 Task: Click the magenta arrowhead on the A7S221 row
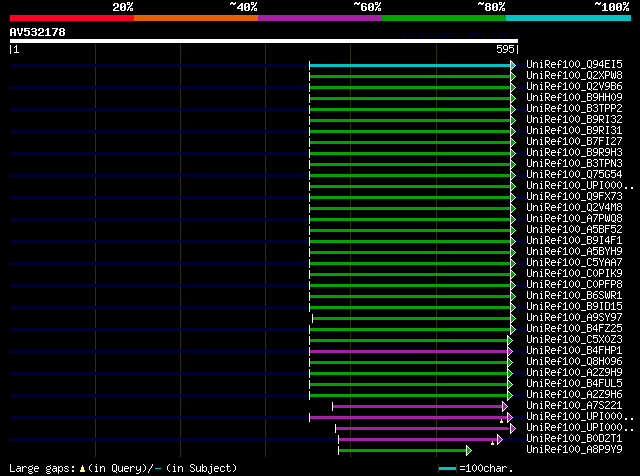(505, 407)
